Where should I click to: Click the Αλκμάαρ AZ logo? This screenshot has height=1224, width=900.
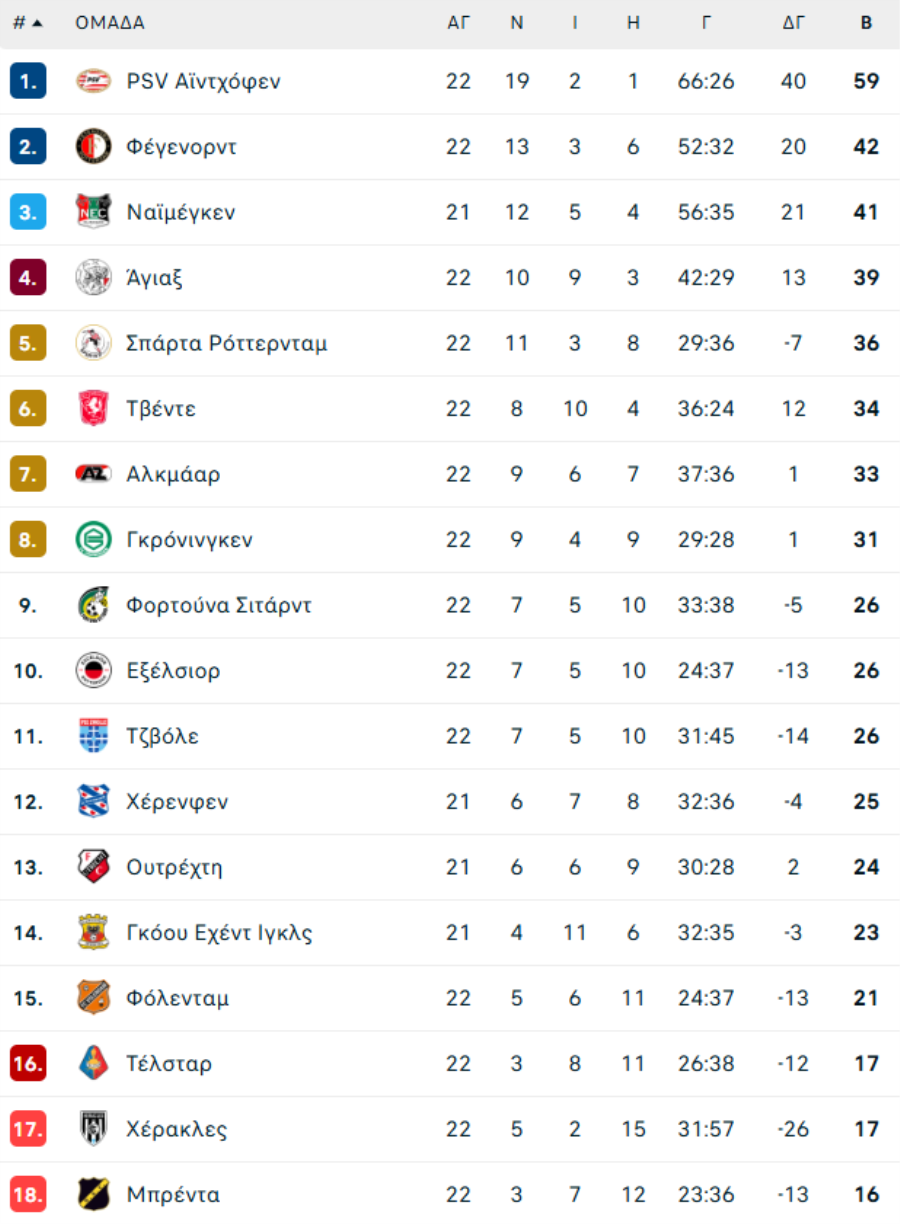pos(94,474)
